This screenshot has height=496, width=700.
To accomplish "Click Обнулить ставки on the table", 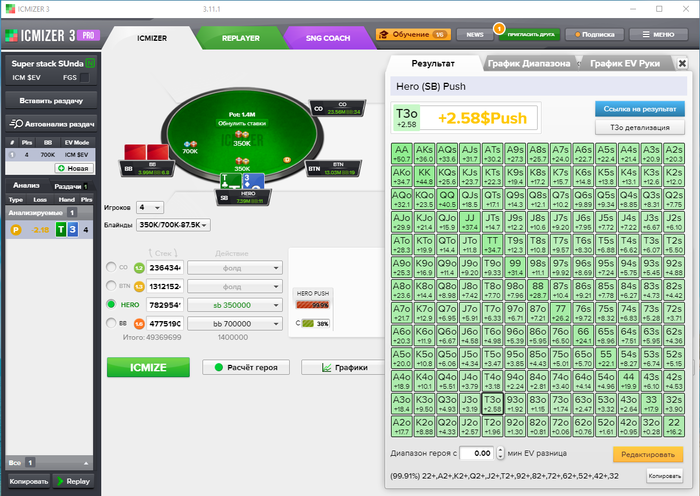I will [x=242, y=124].
